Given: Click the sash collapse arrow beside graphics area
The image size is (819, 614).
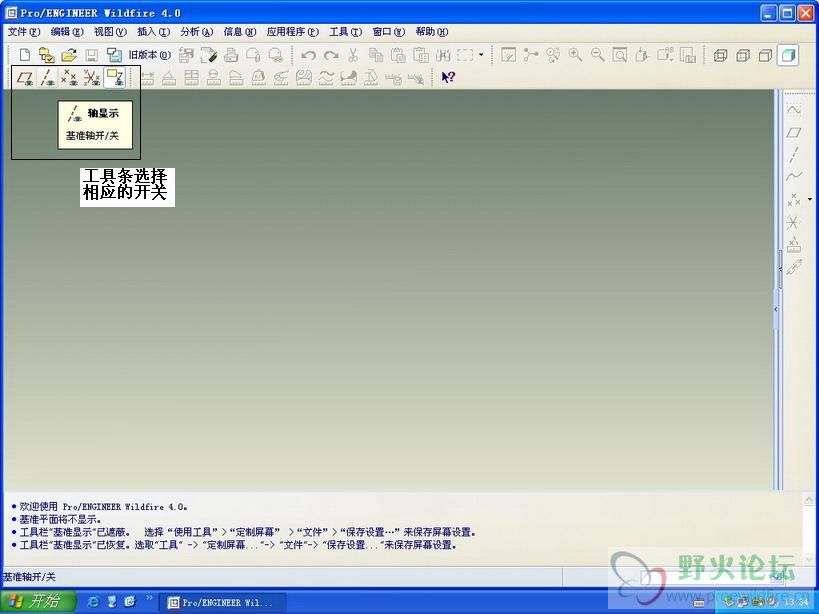Looking at the screenshot, I should coord(776,309).
